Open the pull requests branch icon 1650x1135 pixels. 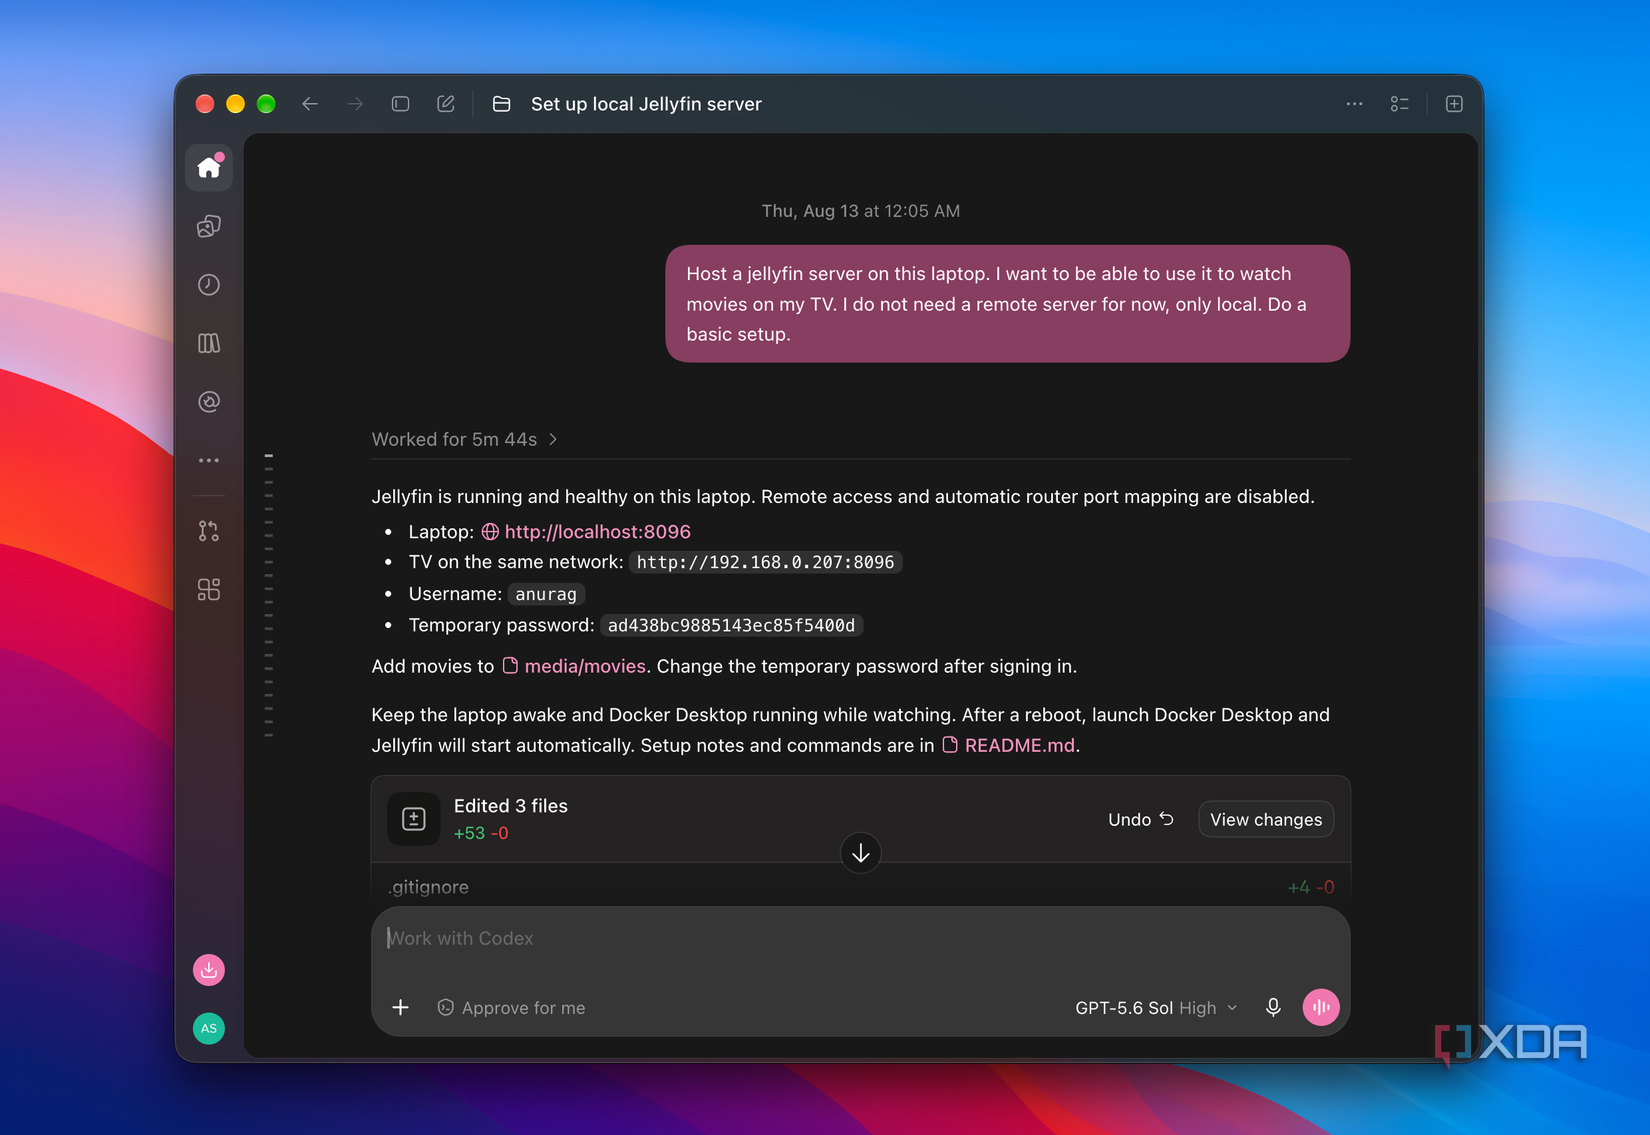tap(209, 531)
